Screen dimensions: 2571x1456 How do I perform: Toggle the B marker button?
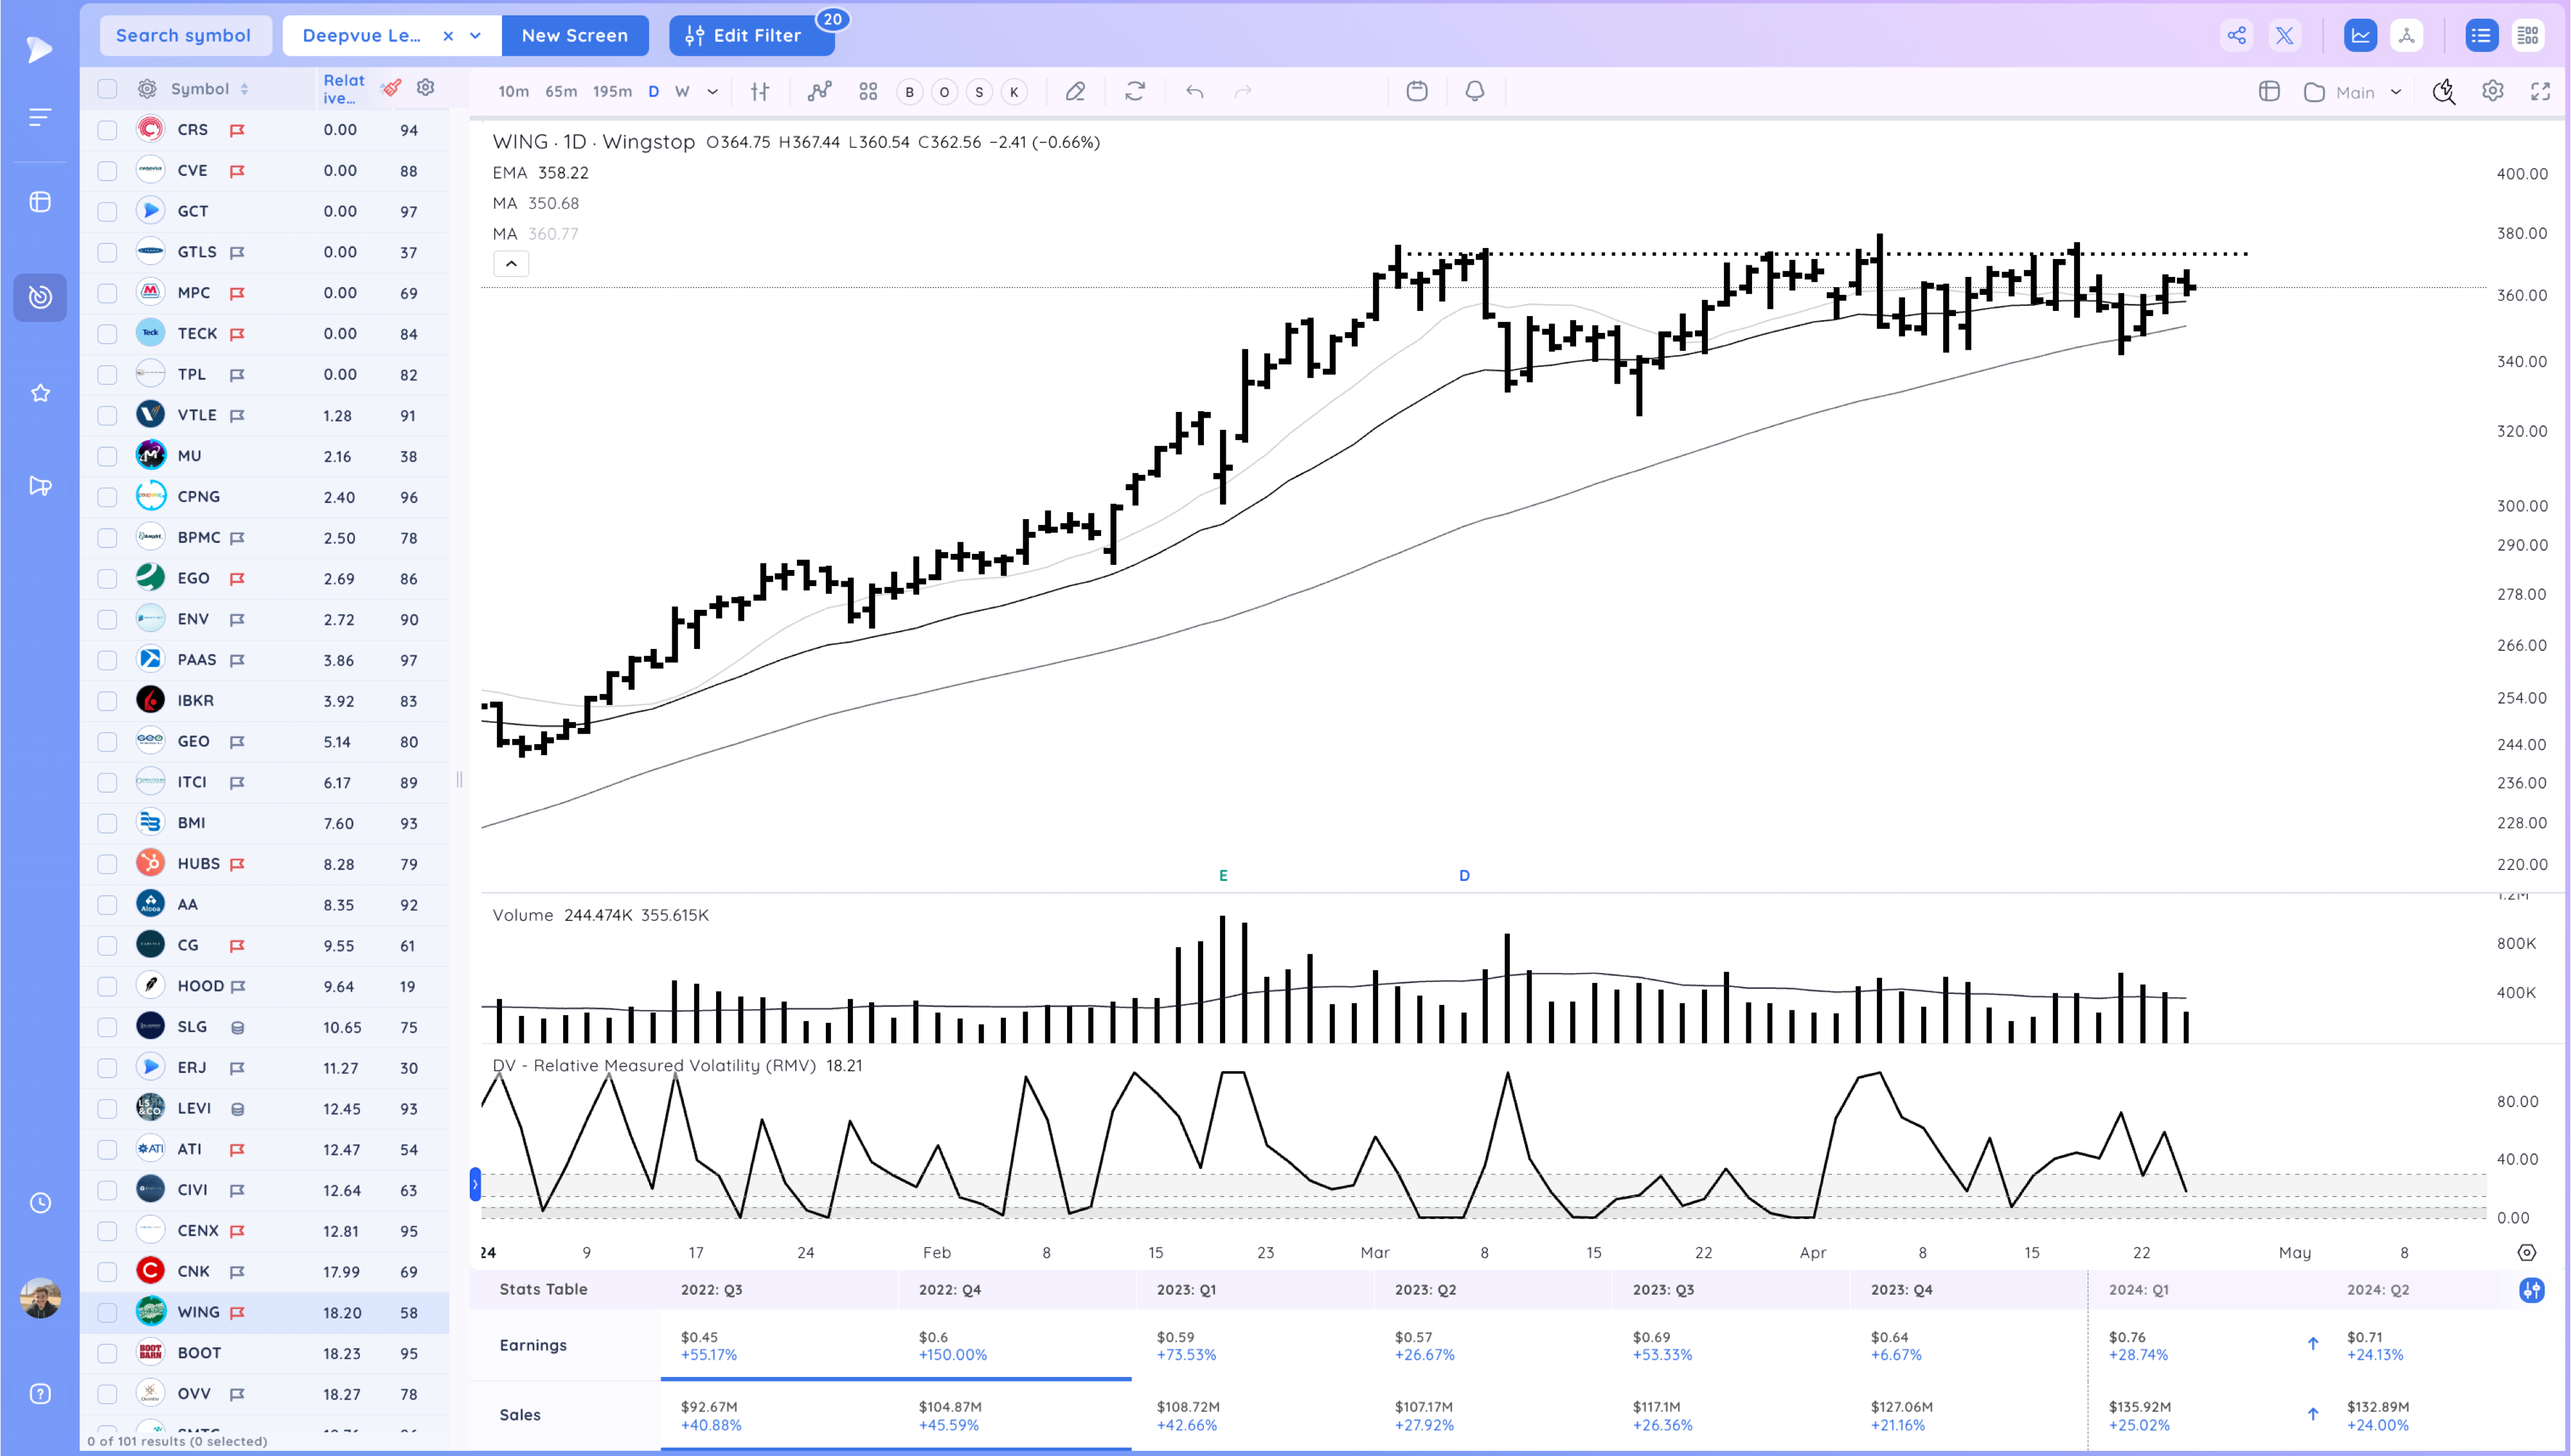909,92
